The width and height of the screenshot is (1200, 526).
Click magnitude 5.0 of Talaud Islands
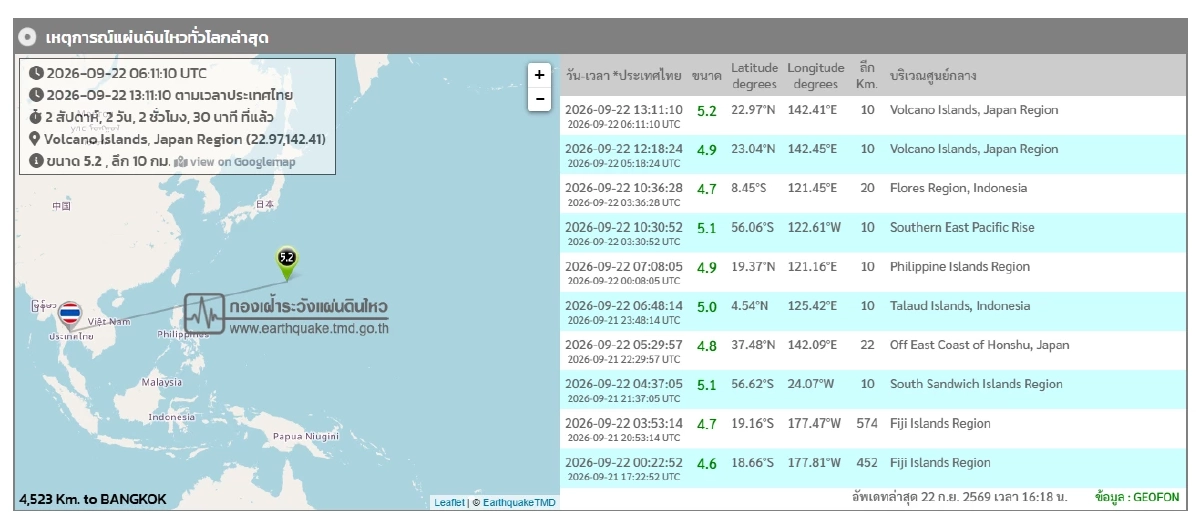707,307
